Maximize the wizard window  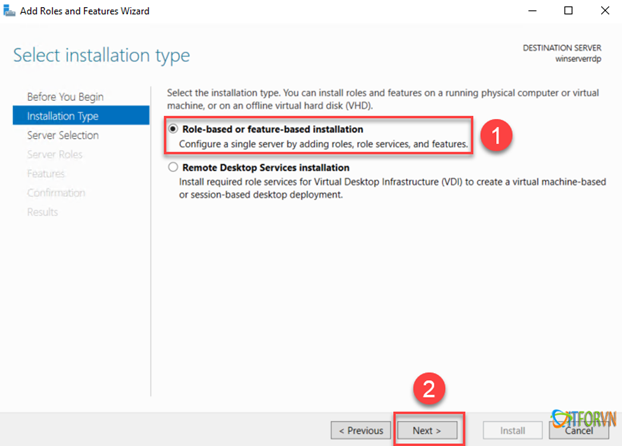point(568,11)
